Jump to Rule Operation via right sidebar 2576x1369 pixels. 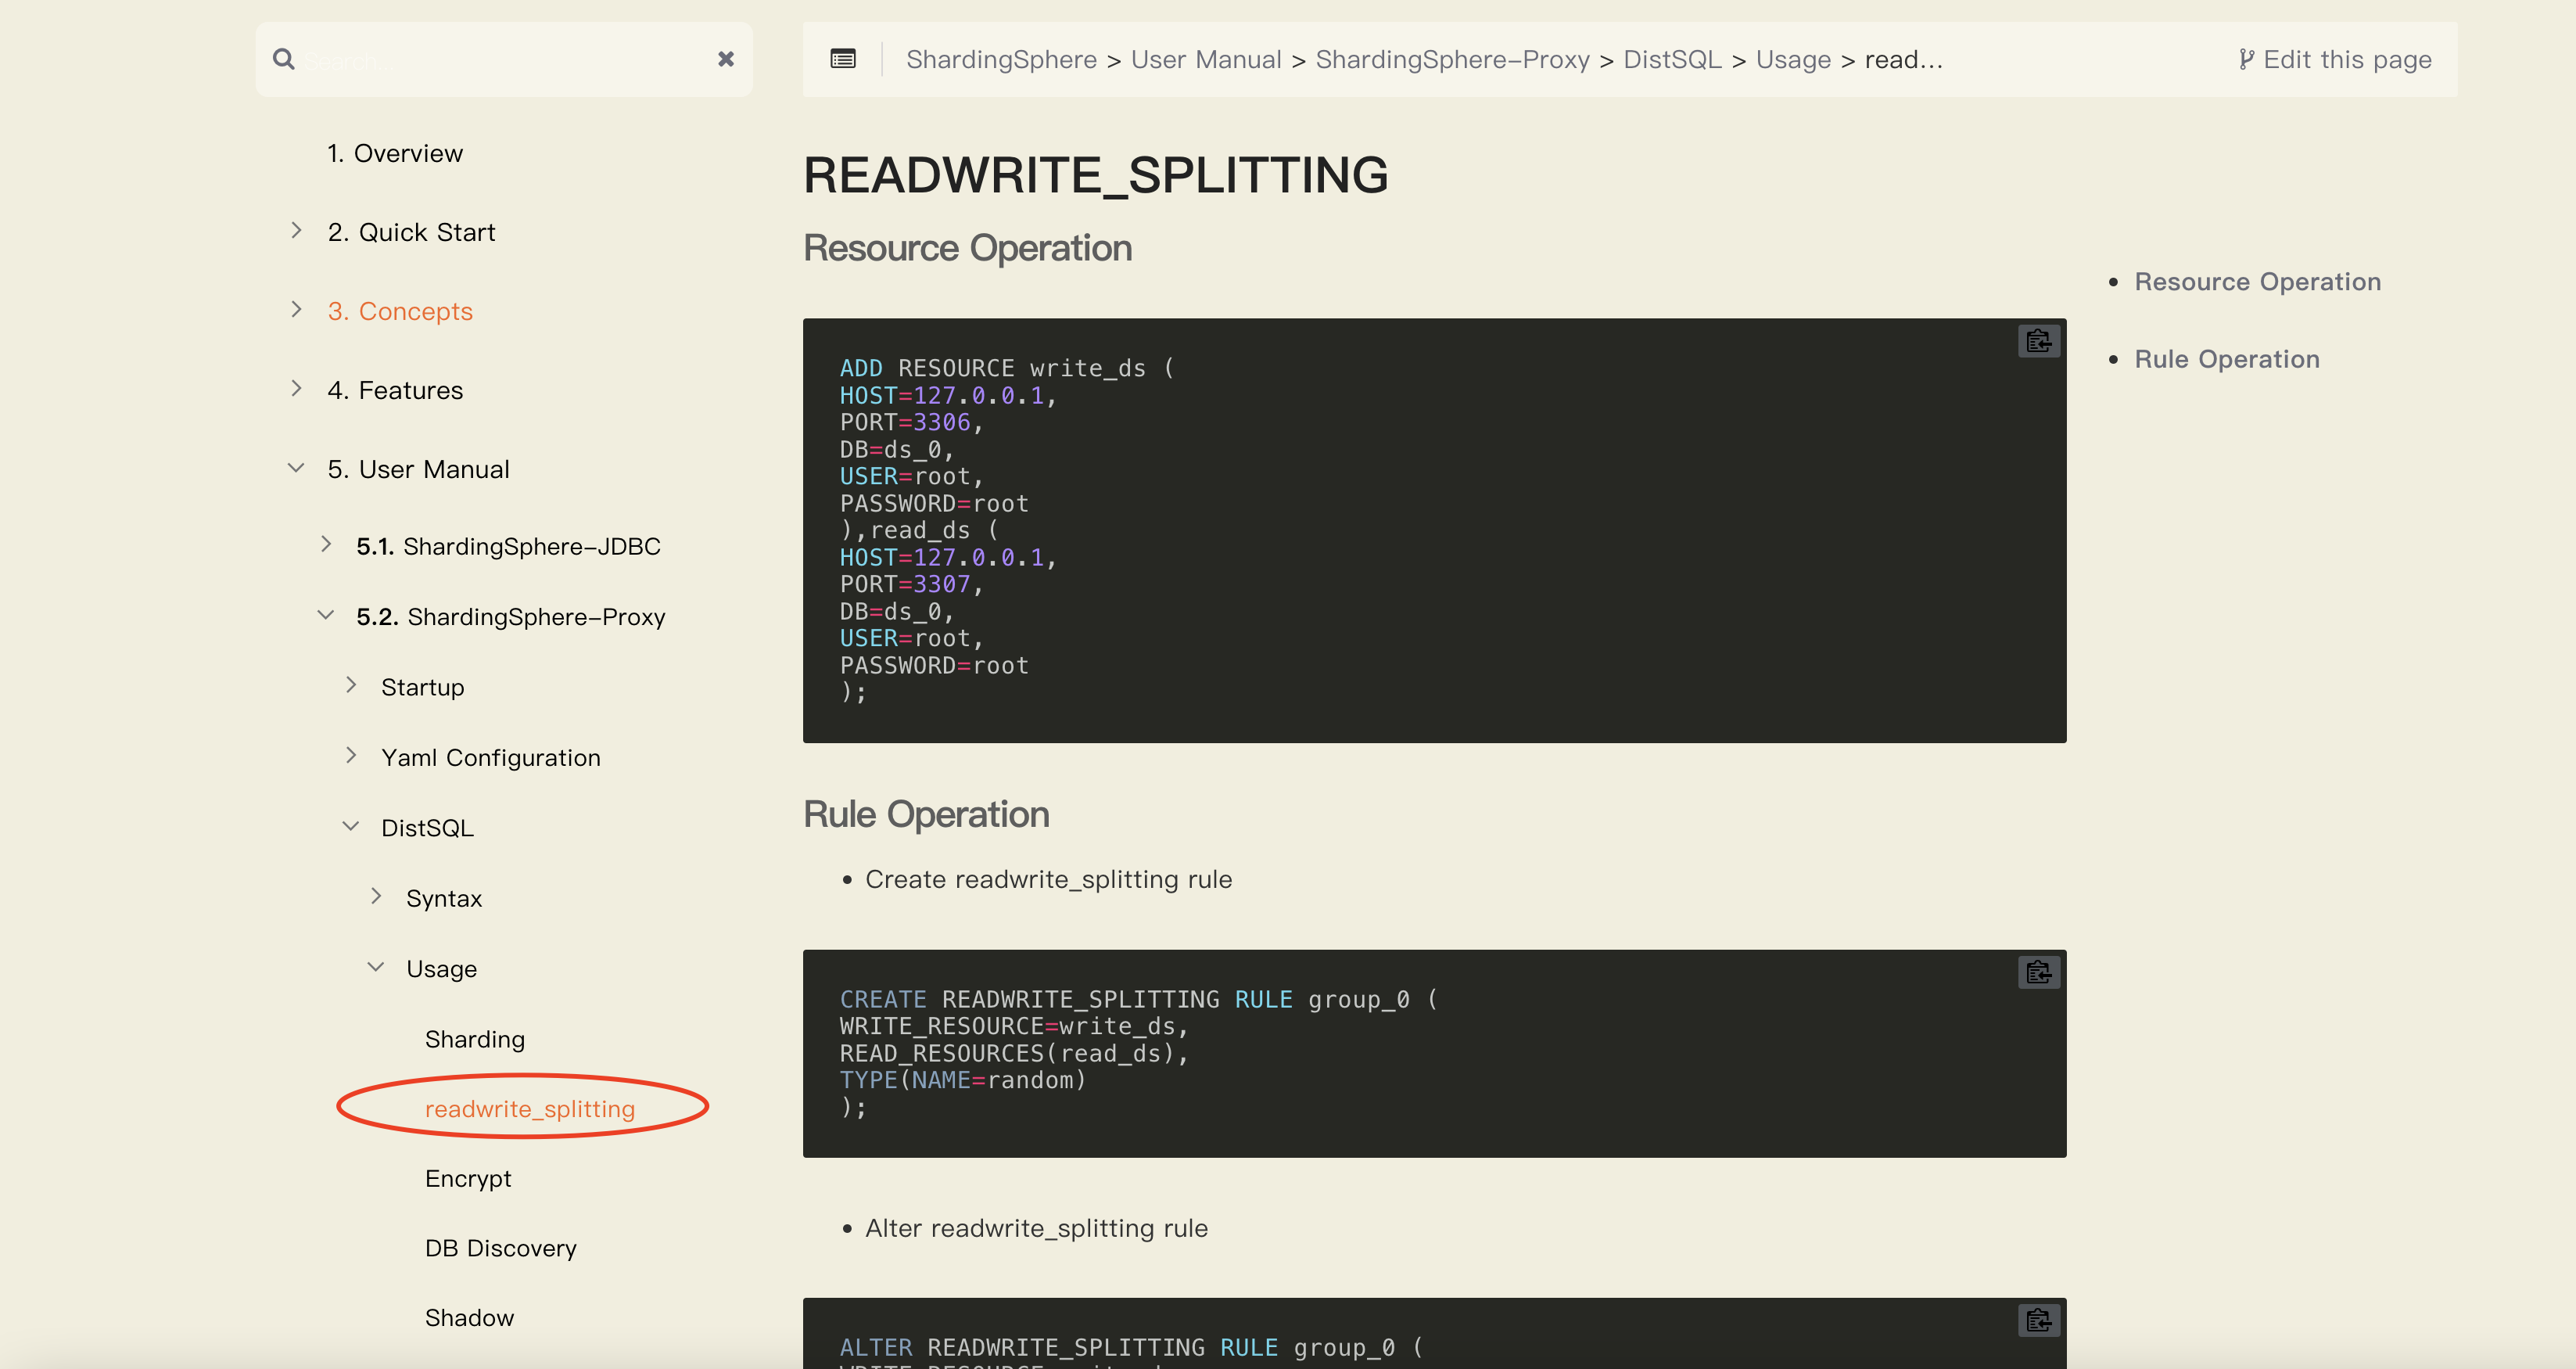click(2227, 358)
